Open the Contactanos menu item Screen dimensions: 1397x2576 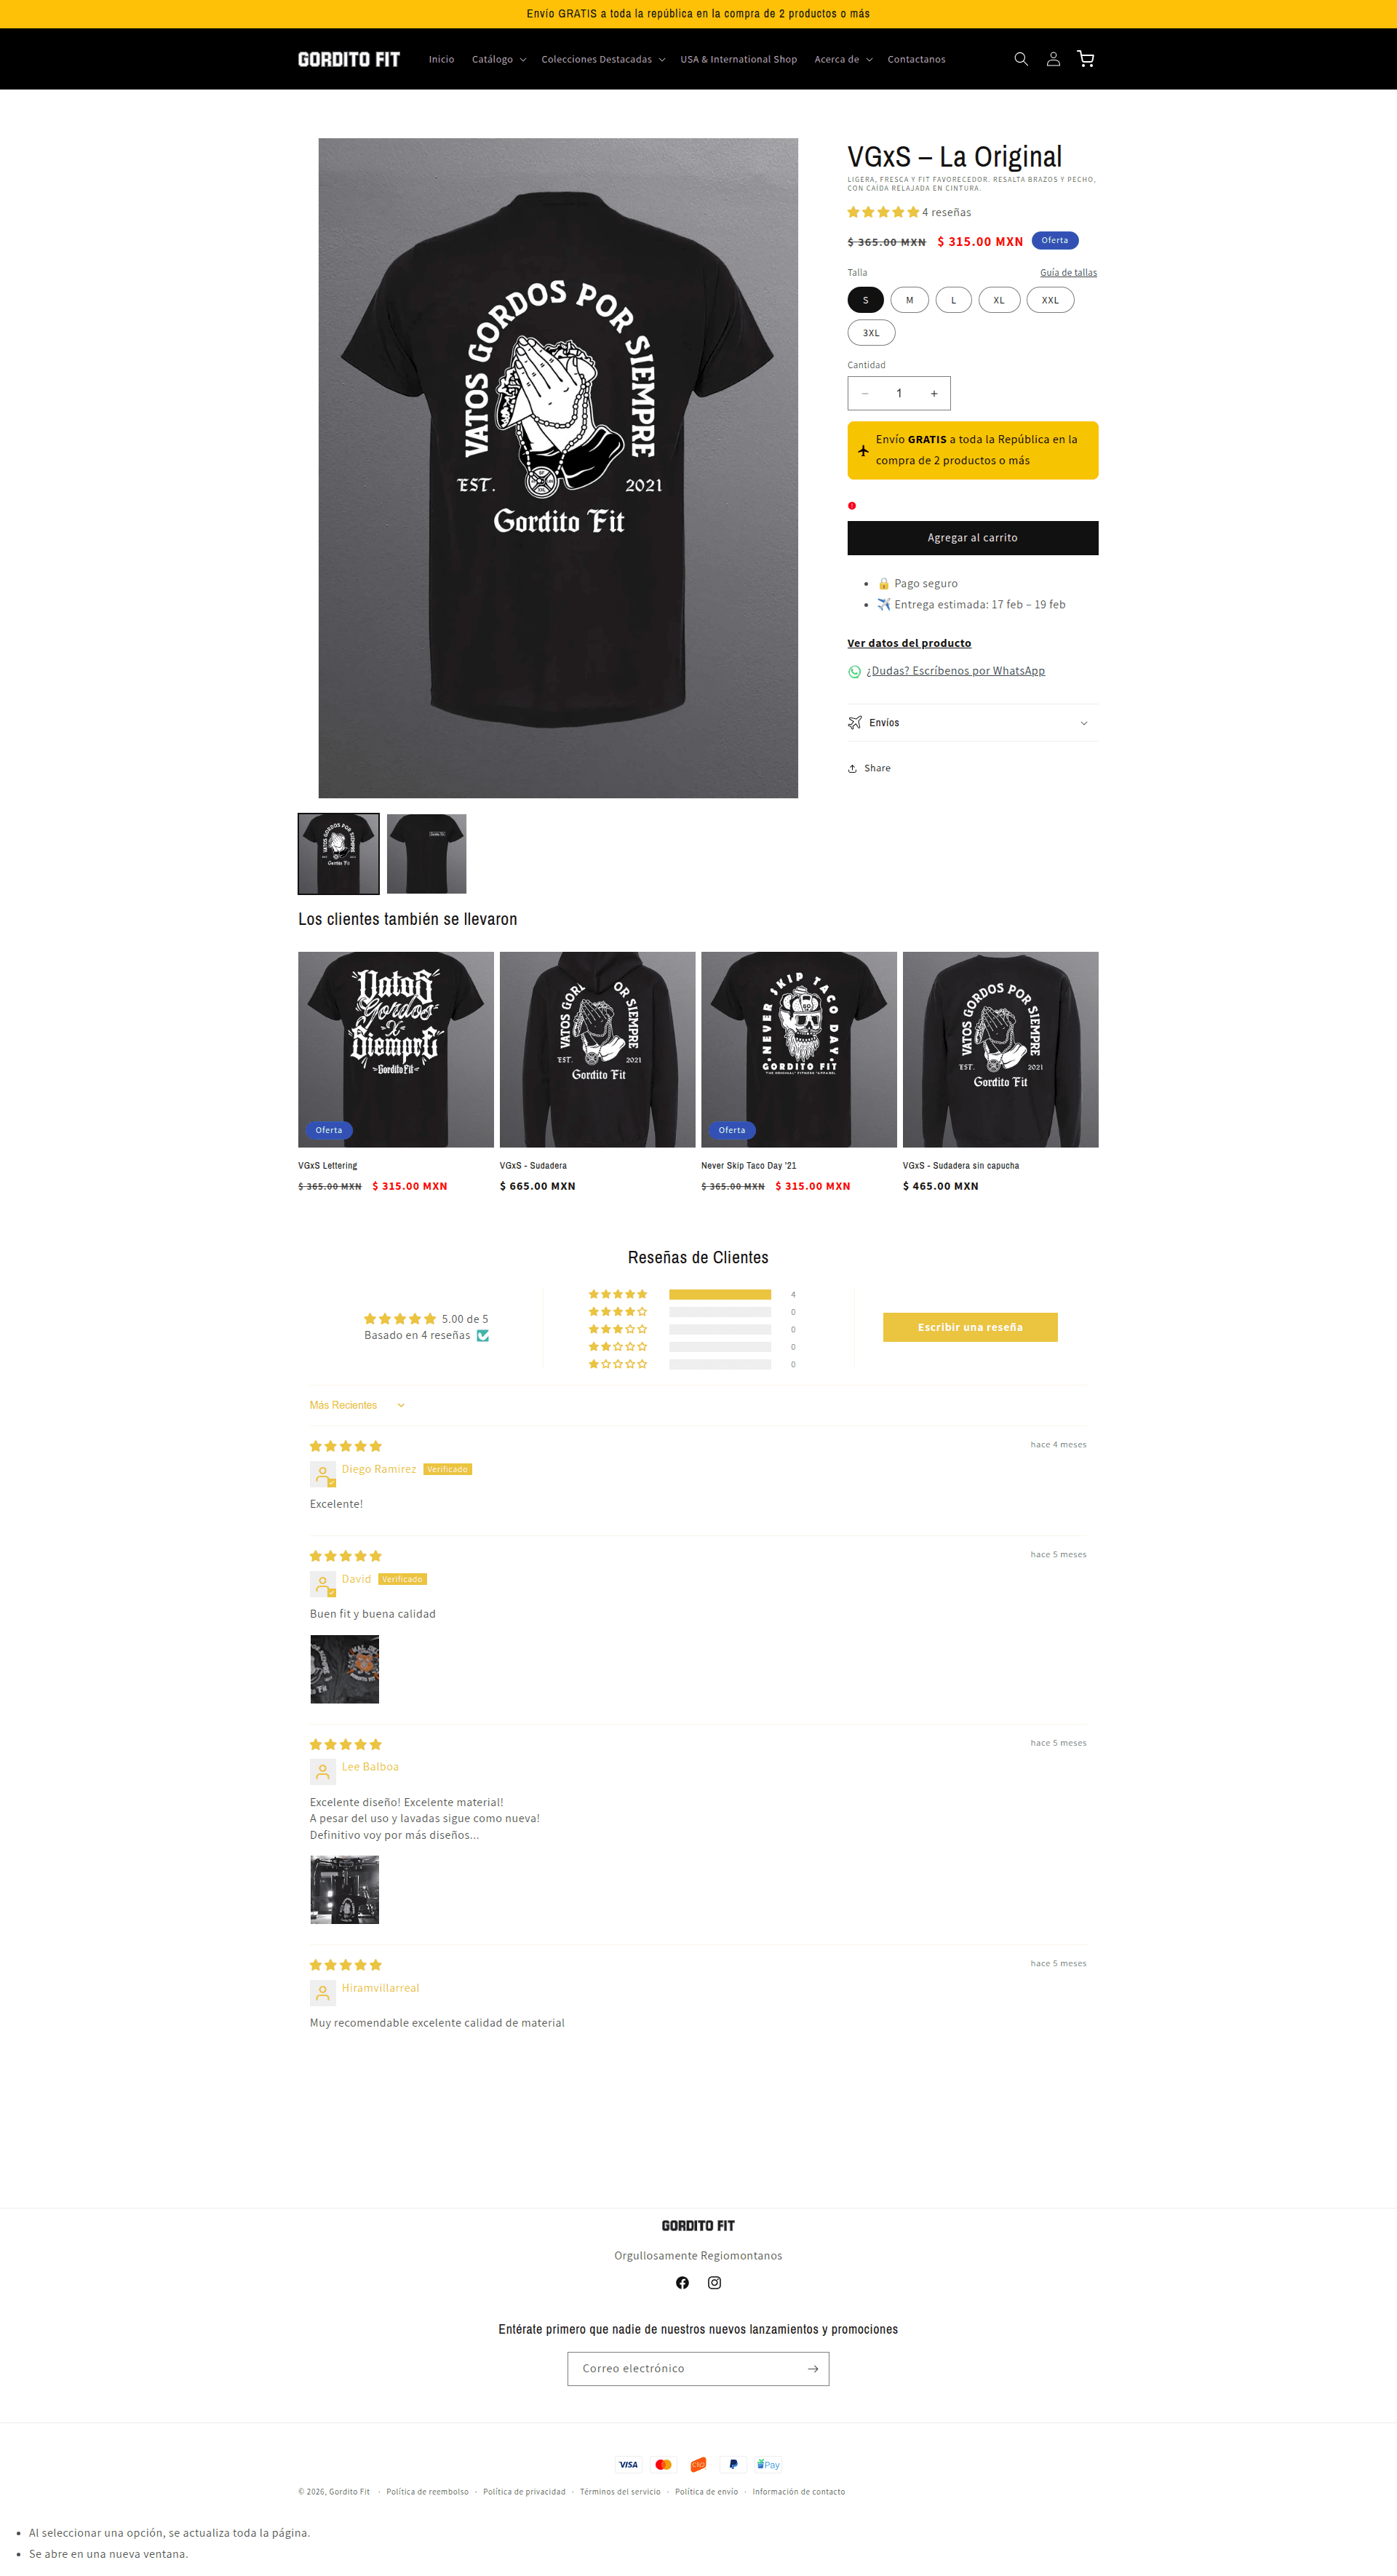pyautogui.click(x=916, y=59)
